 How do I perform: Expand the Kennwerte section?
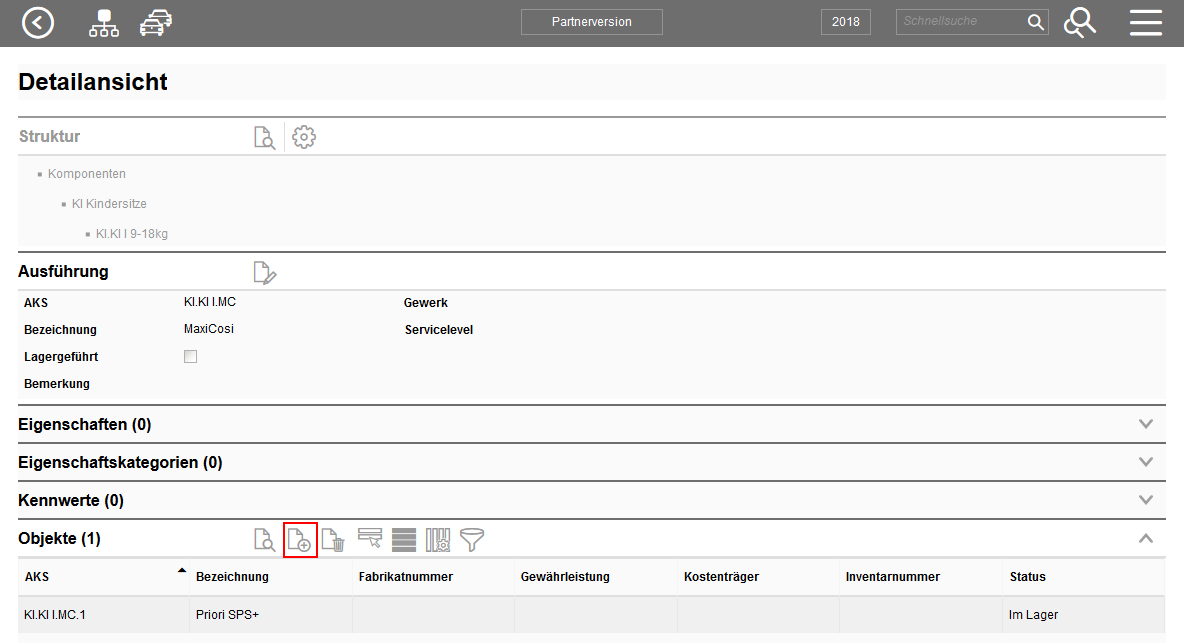point(1146,500)
